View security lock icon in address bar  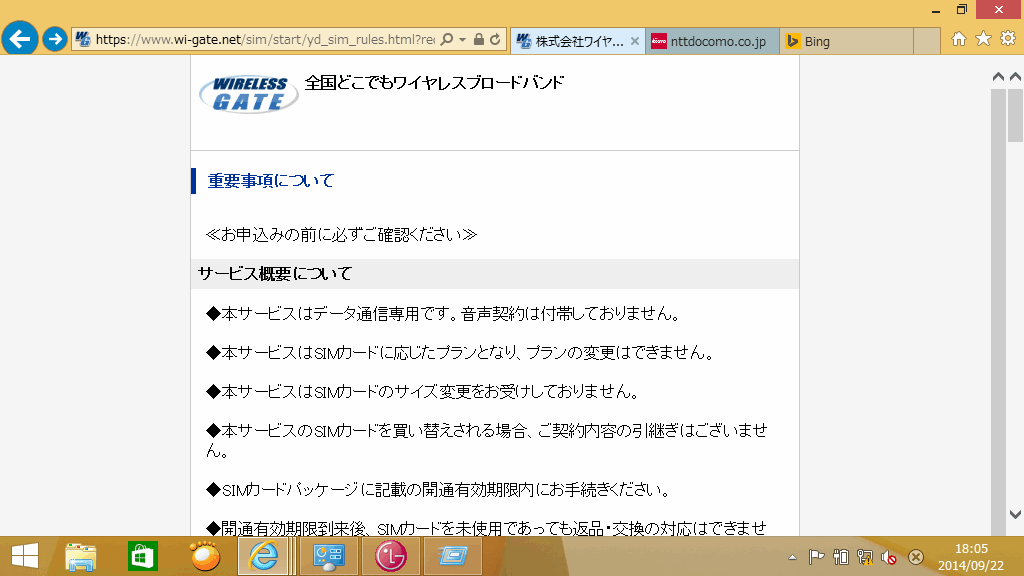(x=479, y=40)
